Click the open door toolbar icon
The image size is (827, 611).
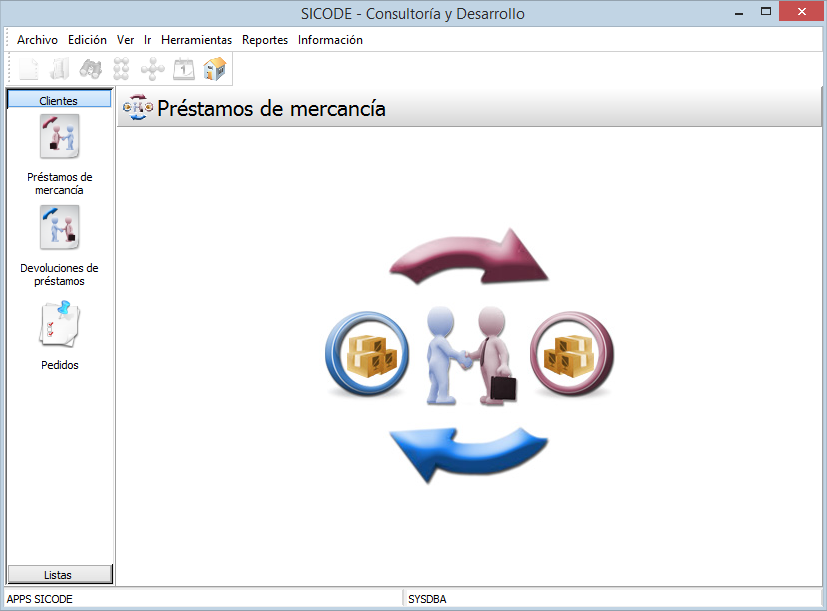pyautogui.click(x=60, y=69)
